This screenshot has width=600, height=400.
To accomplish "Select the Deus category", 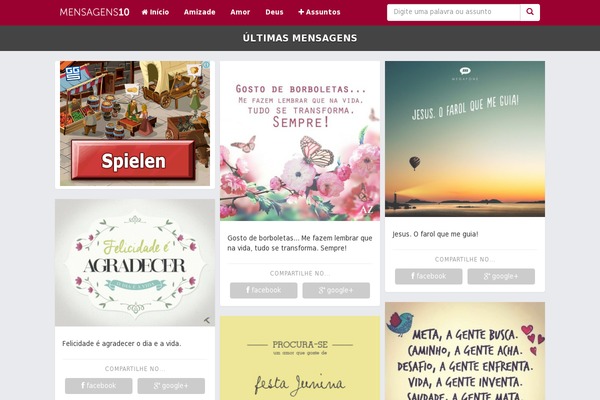I will click(274, 12).
